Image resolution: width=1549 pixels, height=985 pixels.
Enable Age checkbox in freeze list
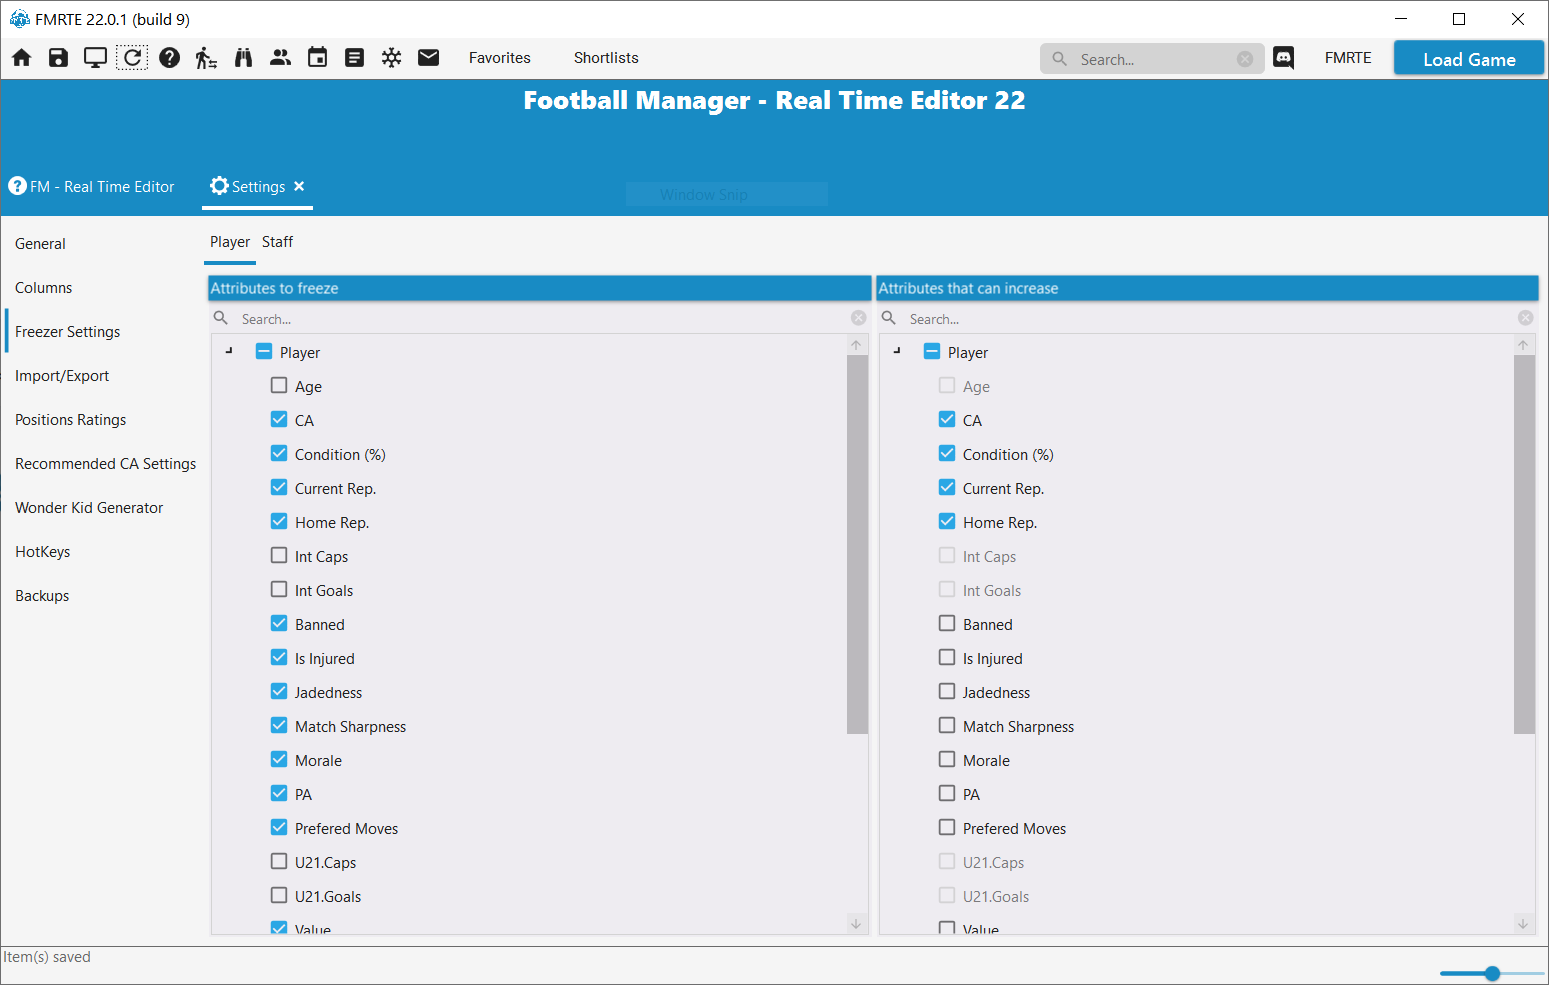[279, 385]
